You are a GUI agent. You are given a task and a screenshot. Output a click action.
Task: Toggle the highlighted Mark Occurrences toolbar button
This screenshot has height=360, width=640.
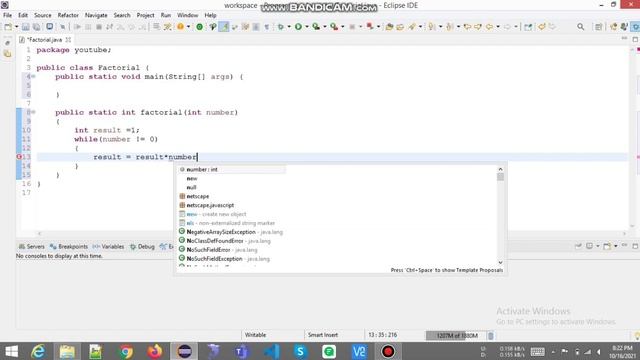(x=224, y=27)
